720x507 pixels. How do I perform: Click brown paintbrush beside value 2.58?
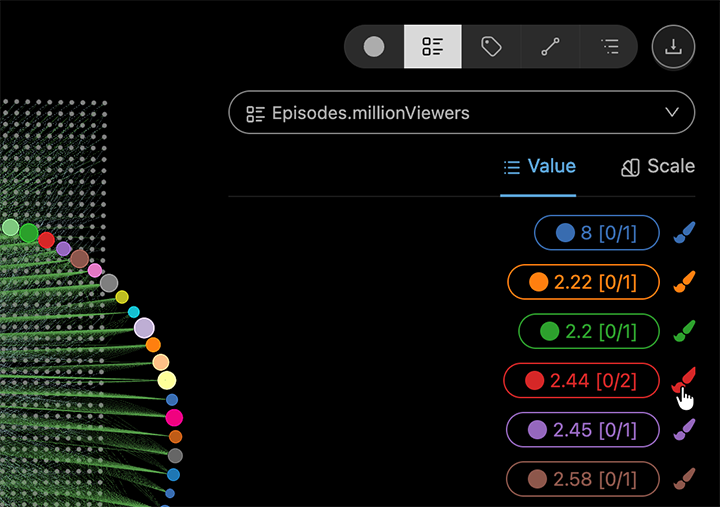pyautogui.click(x=684, y=478)
